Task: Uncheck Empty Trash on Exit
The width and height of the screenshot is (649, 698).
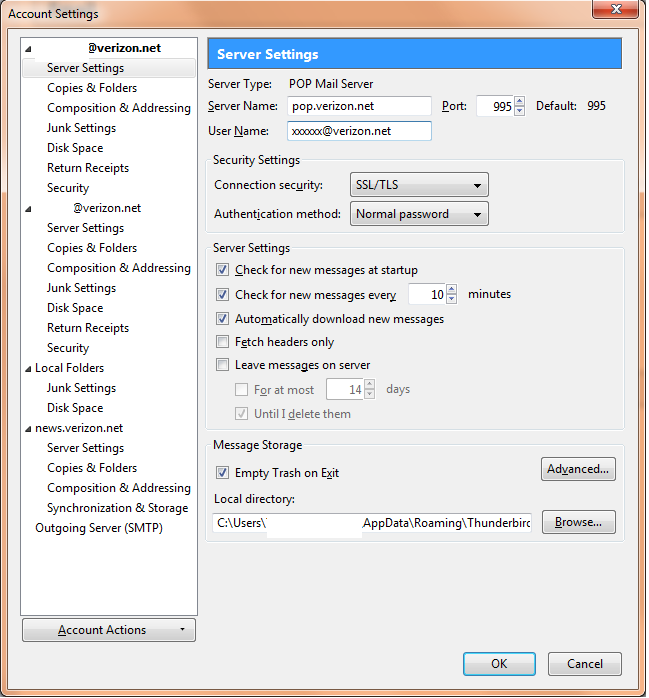Action: tap(223, 473)
